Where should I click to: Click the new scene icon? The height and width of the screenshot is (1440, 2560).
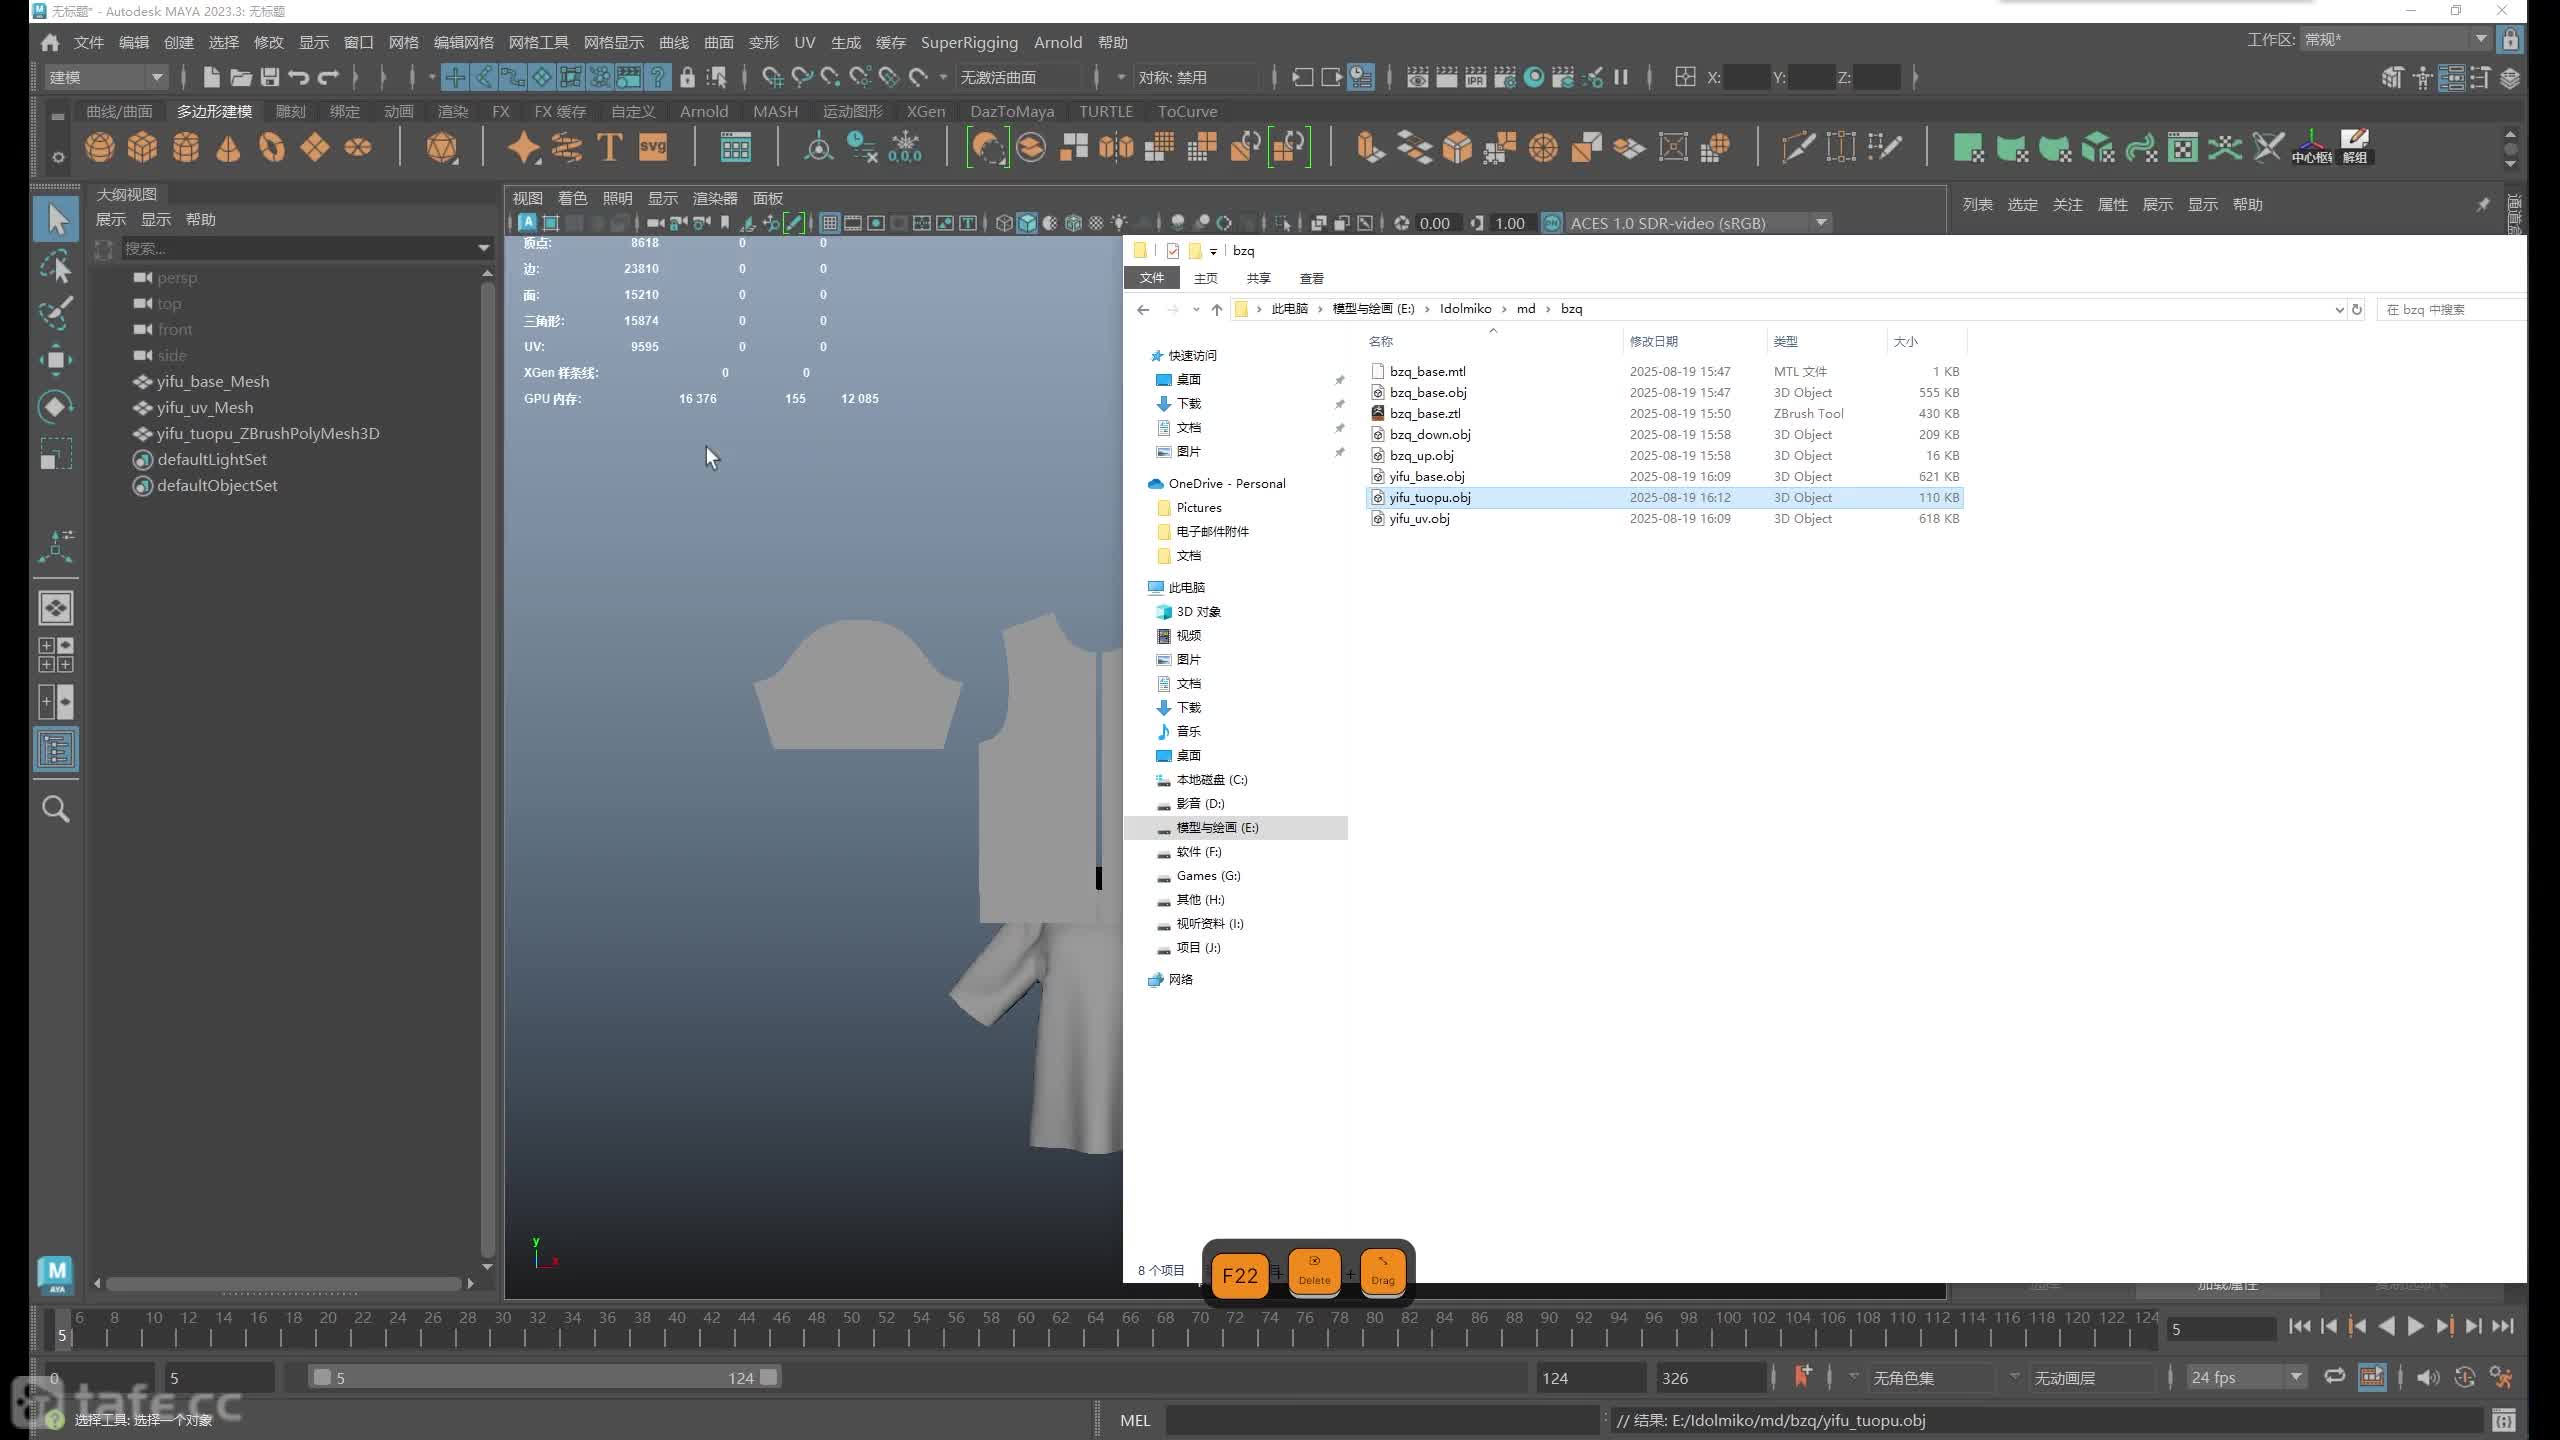click(x=211, y=77)
